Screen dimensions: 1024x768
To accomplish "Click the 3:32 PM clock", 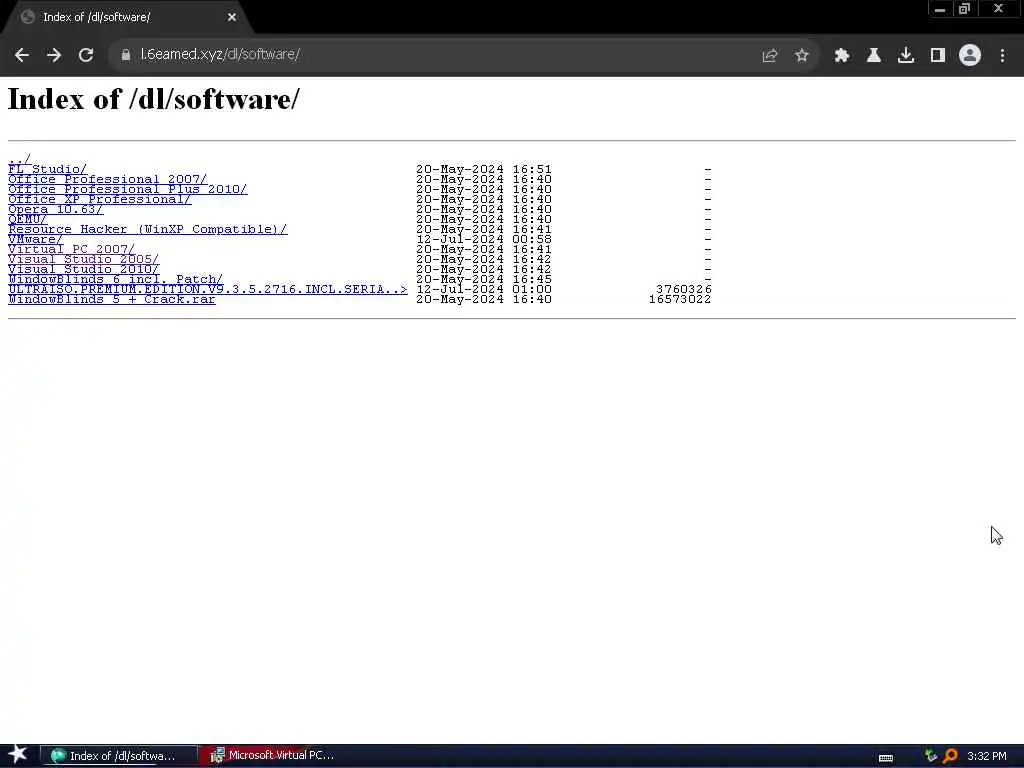I will (987, 756).
